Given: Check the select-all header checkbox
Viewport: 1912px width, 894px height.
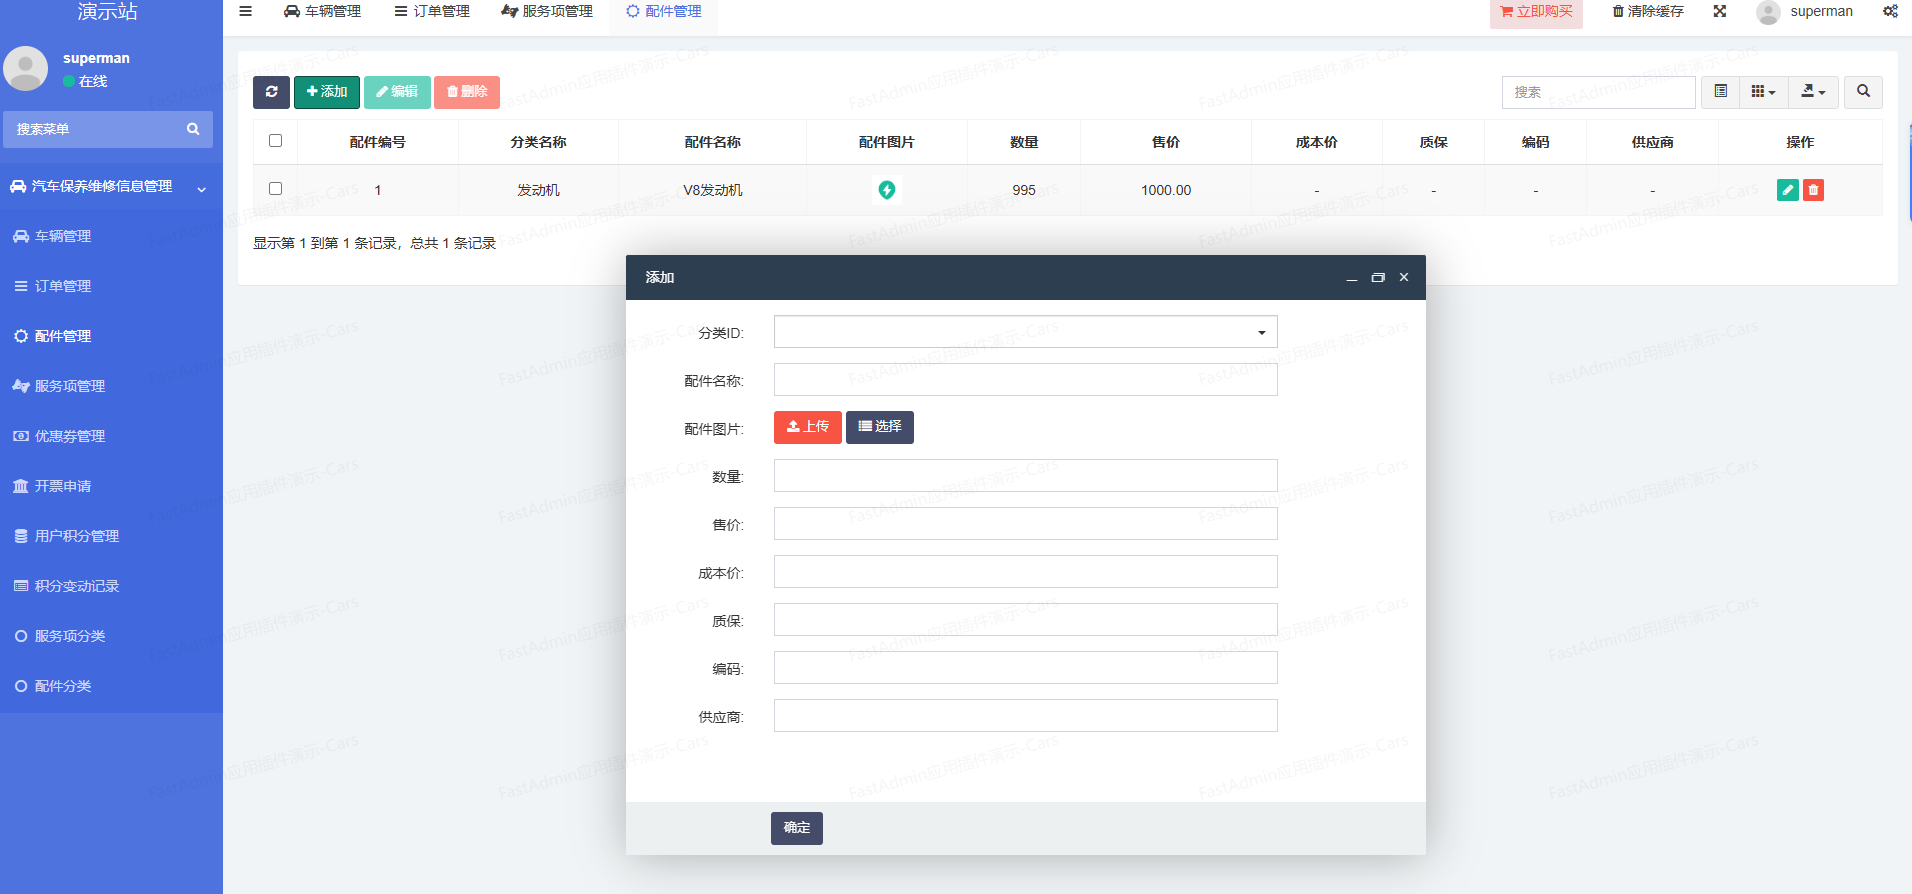Looking at the screenshot, I should point(276,141).
